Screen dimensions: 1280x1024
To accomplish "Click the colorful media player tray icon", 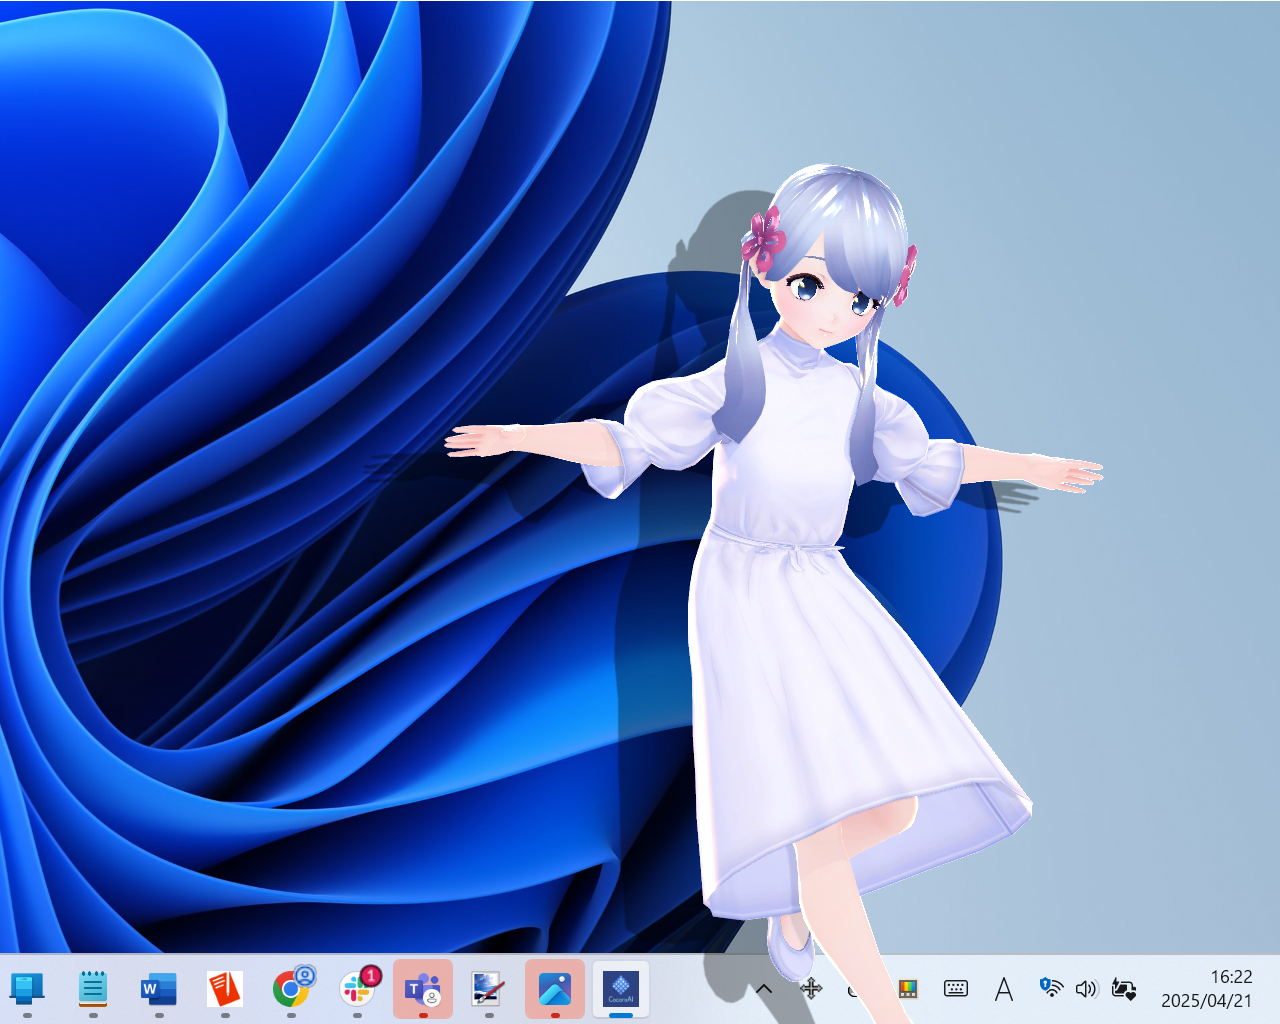I will tap(907, 990).
